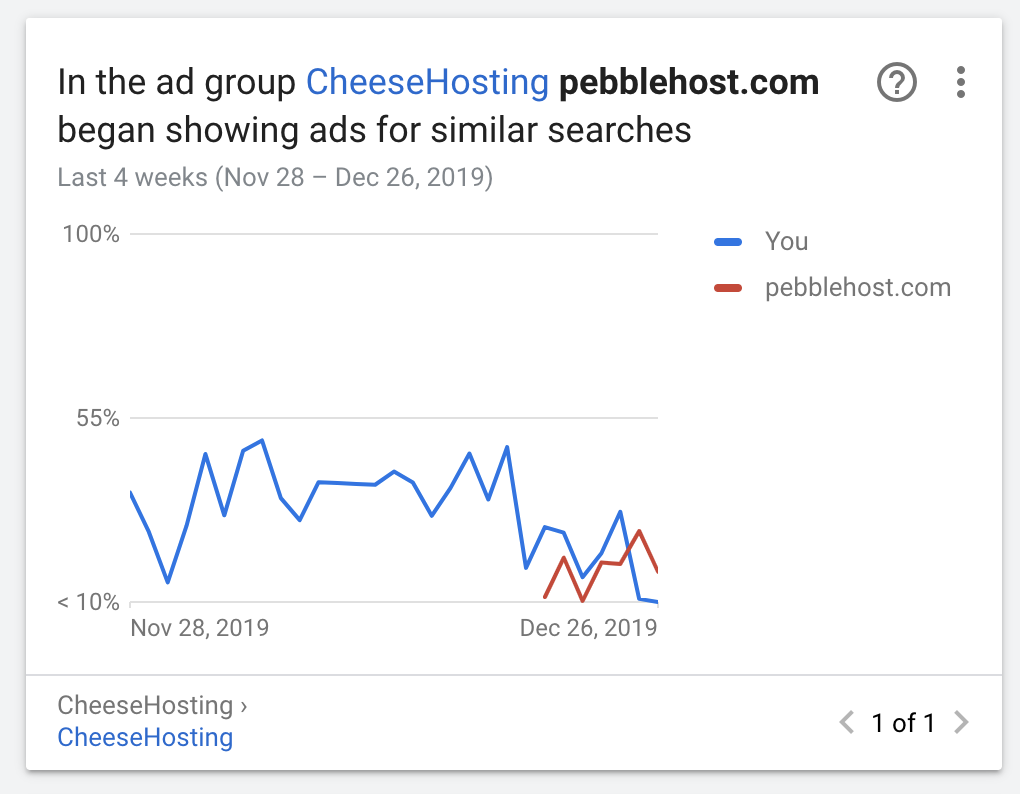Click the < 10% y-axis label
This screenshot has width=1020, height=794.
[x=88, y=602]
